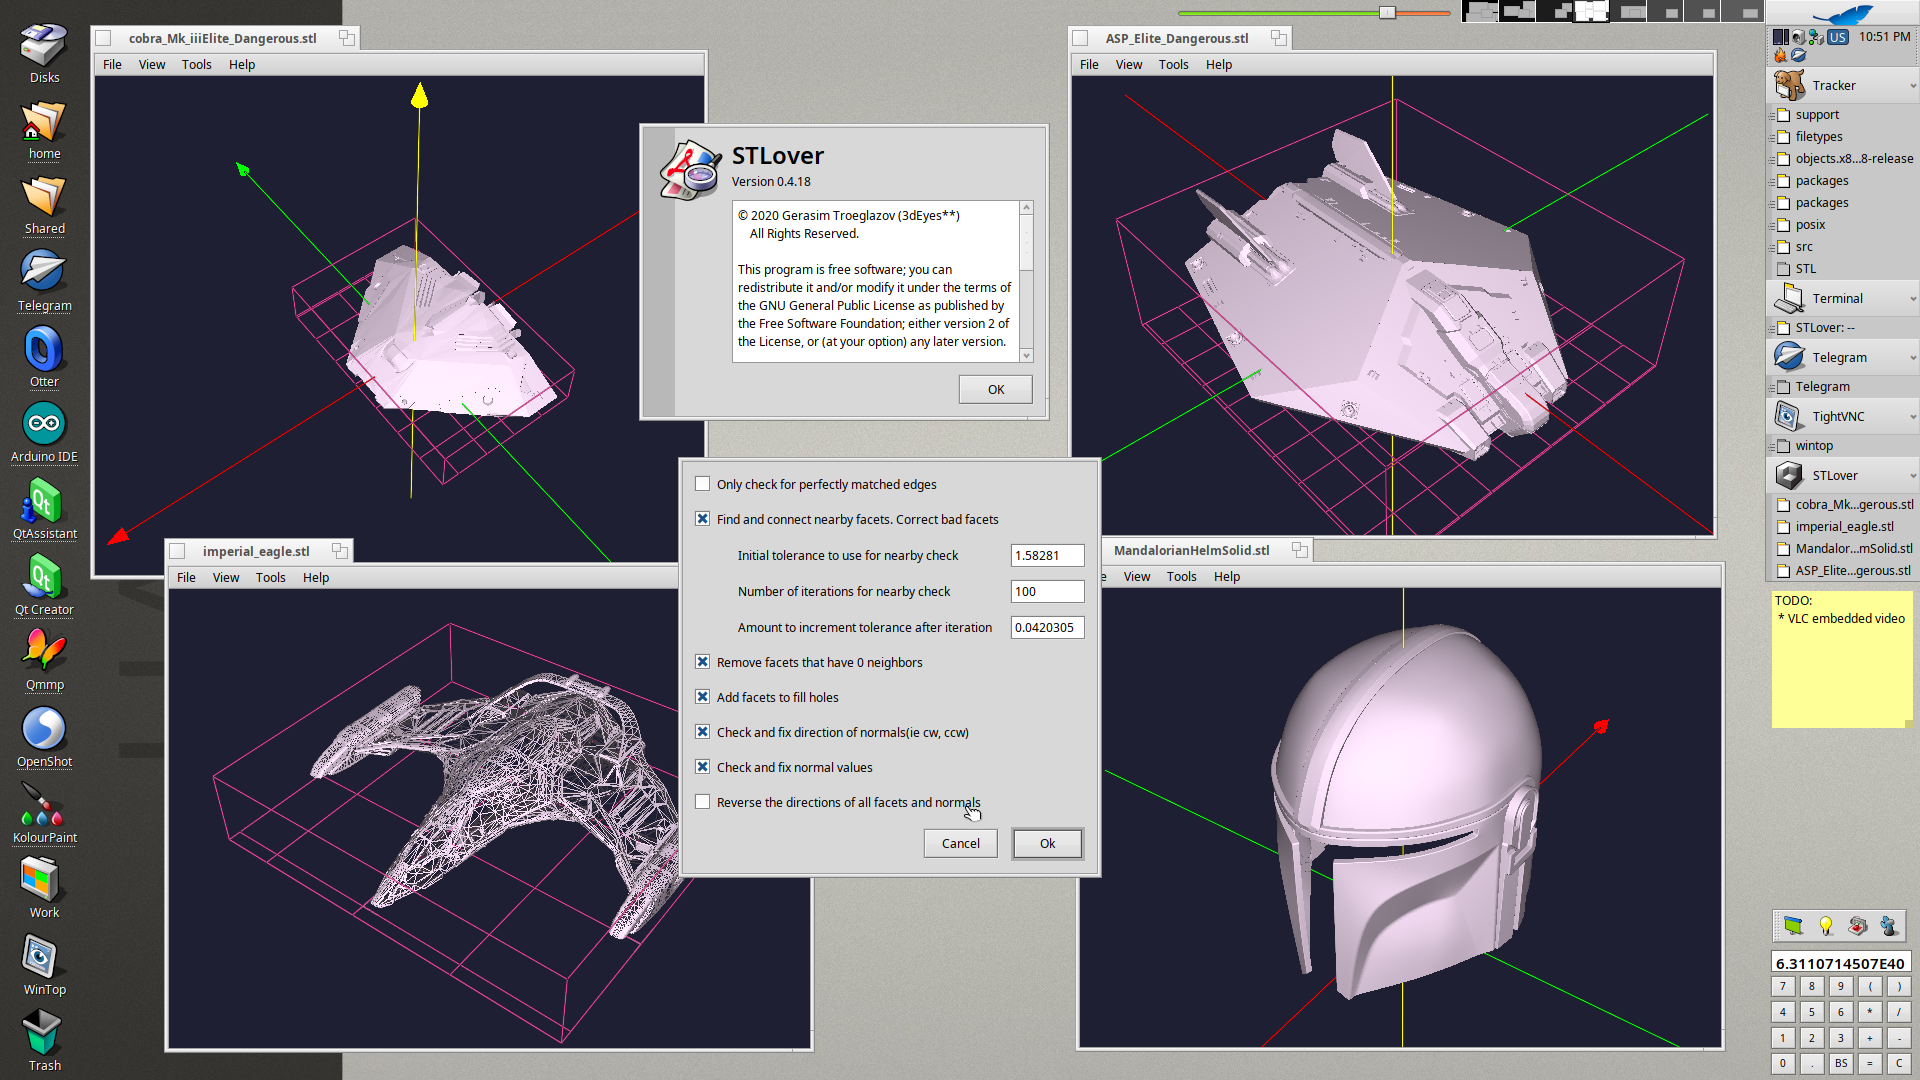1920x1080 pixels.
Task: Expand the Terminal group in Deskbar
Action: coord(1913,299)
